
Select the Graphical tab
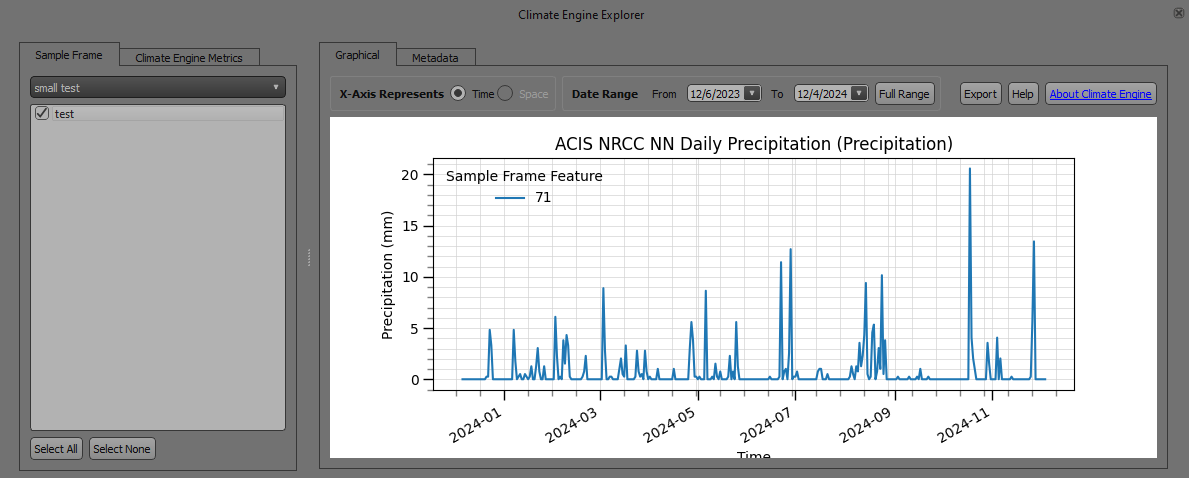coord(357,55)
